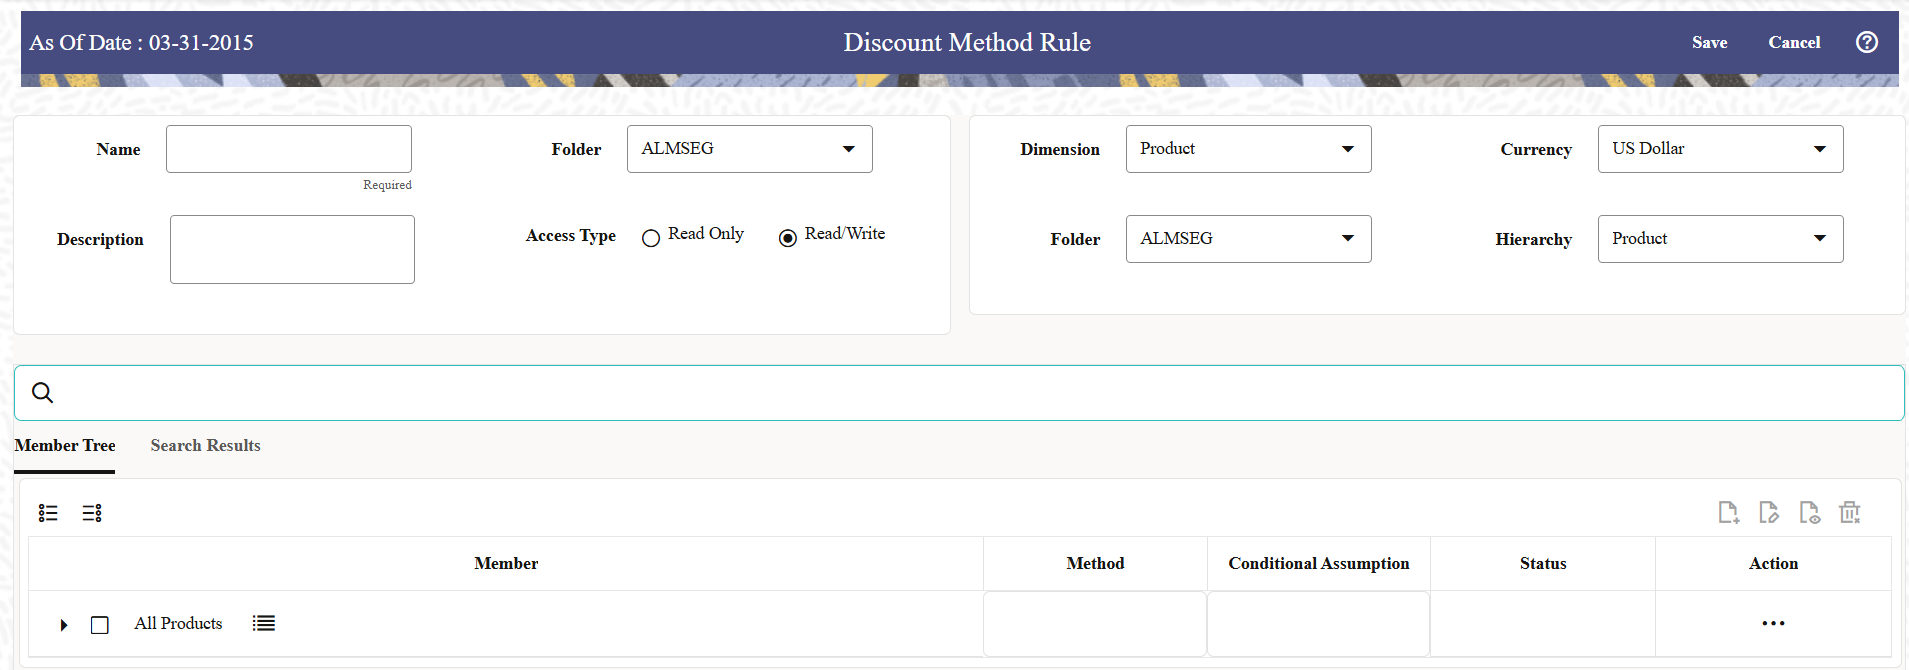Open list icon beside All Products
Viewport: 1909px width, 670px height.
click(264, 623)
